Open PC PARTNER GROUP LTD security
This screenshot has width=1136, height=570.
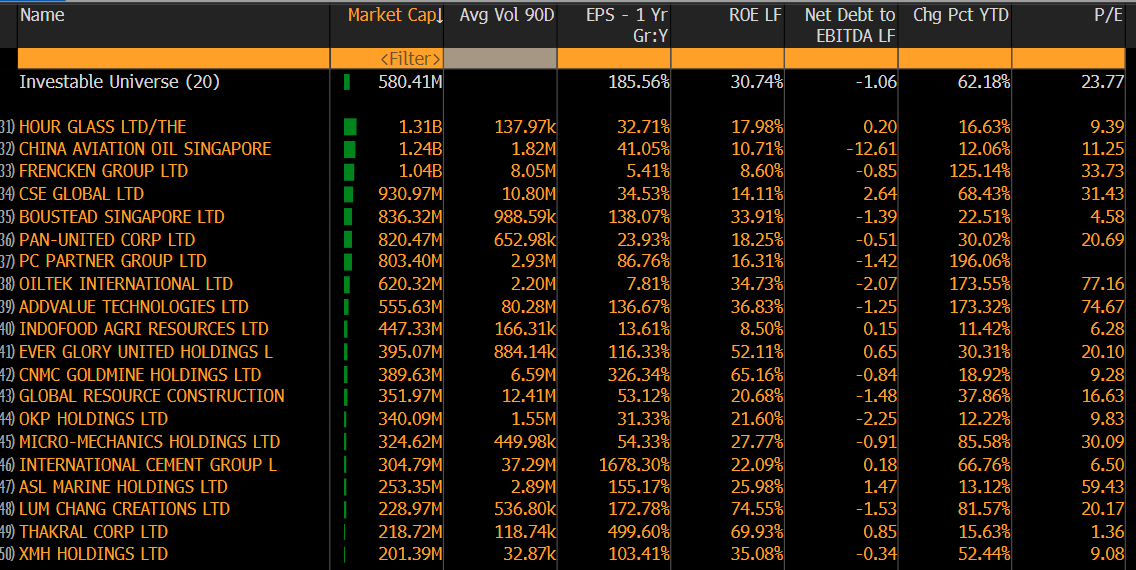[113, 261]
